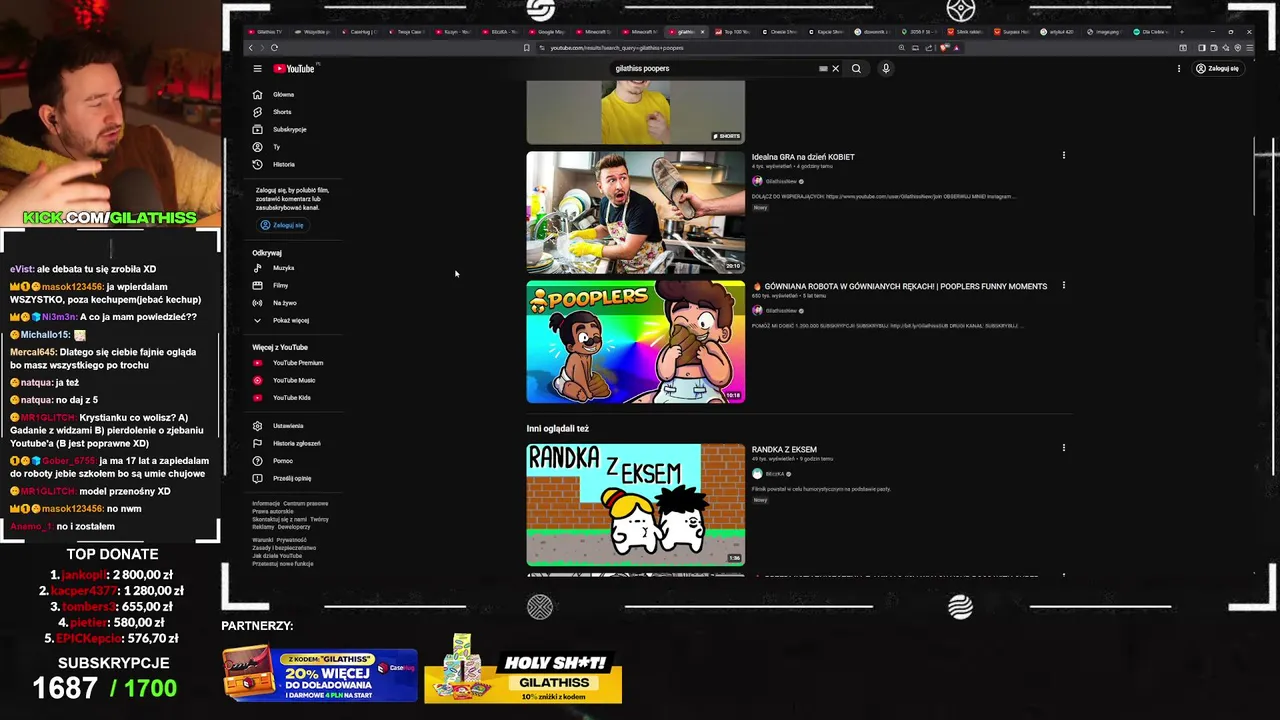Click Przetestuj nowe funkcje footer link
Image resolution: width=1280 pixels, height=720 pixels.
coord(283,564)
